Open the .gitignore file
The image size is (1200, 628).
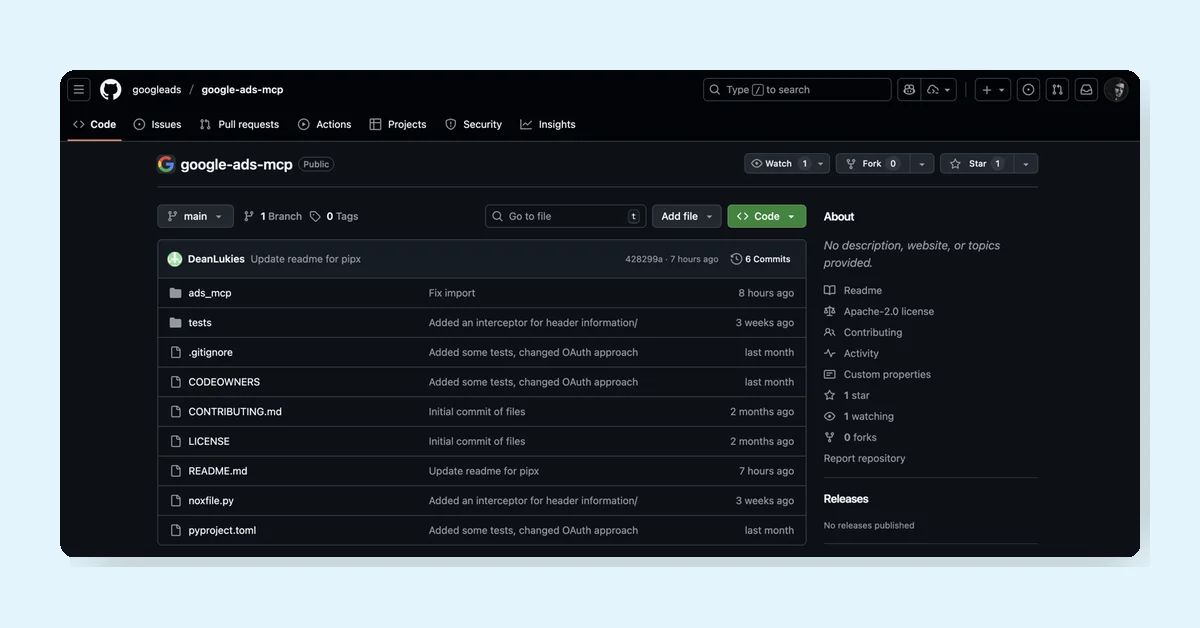click(x=210, y=353)
